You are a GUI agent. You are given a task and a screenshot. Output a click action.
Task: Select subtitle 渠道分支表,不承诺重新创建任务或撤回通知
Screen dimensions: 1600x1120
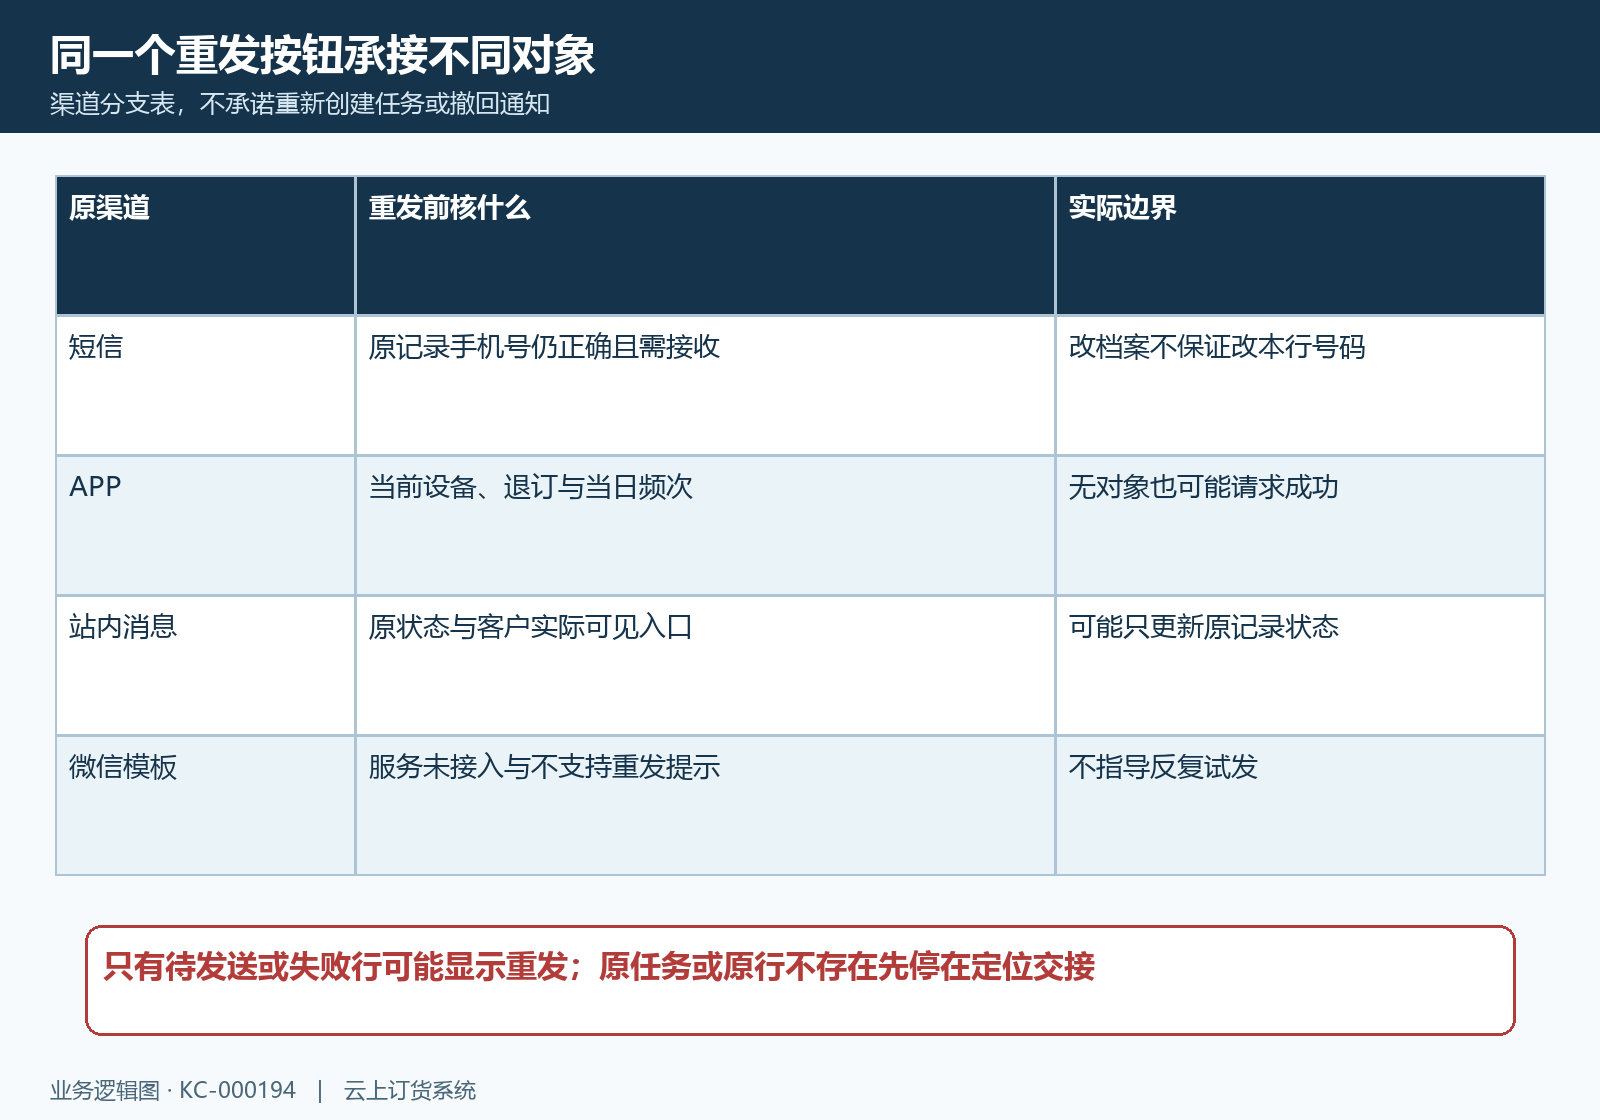[x=300, y=104]
